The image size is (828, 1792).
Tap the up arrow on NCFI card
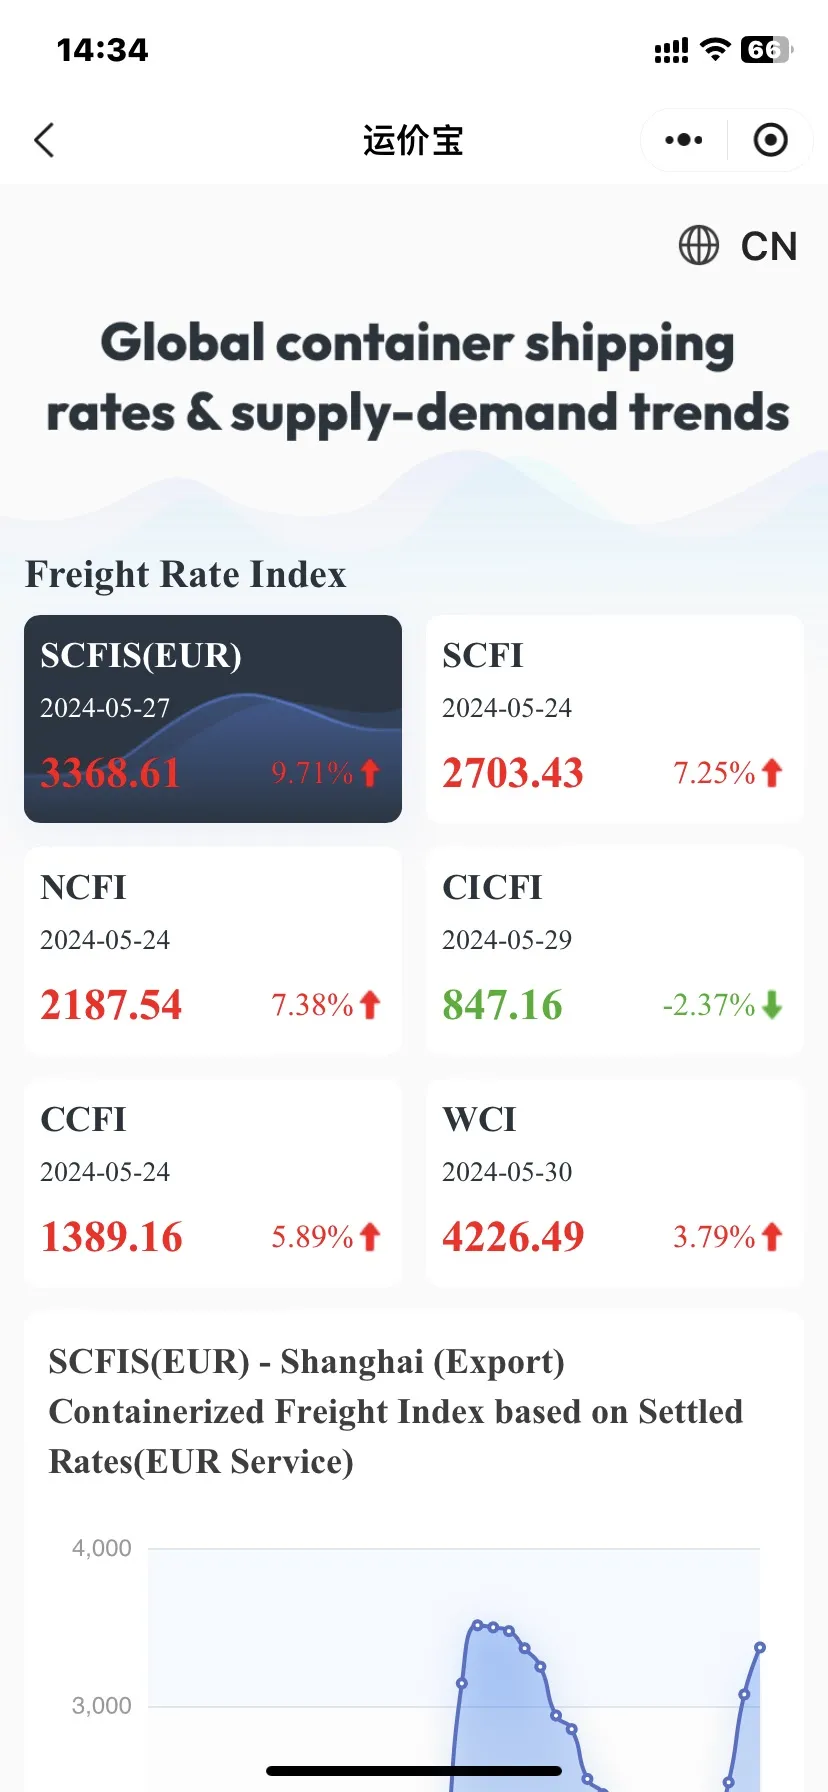[370, 1005]
